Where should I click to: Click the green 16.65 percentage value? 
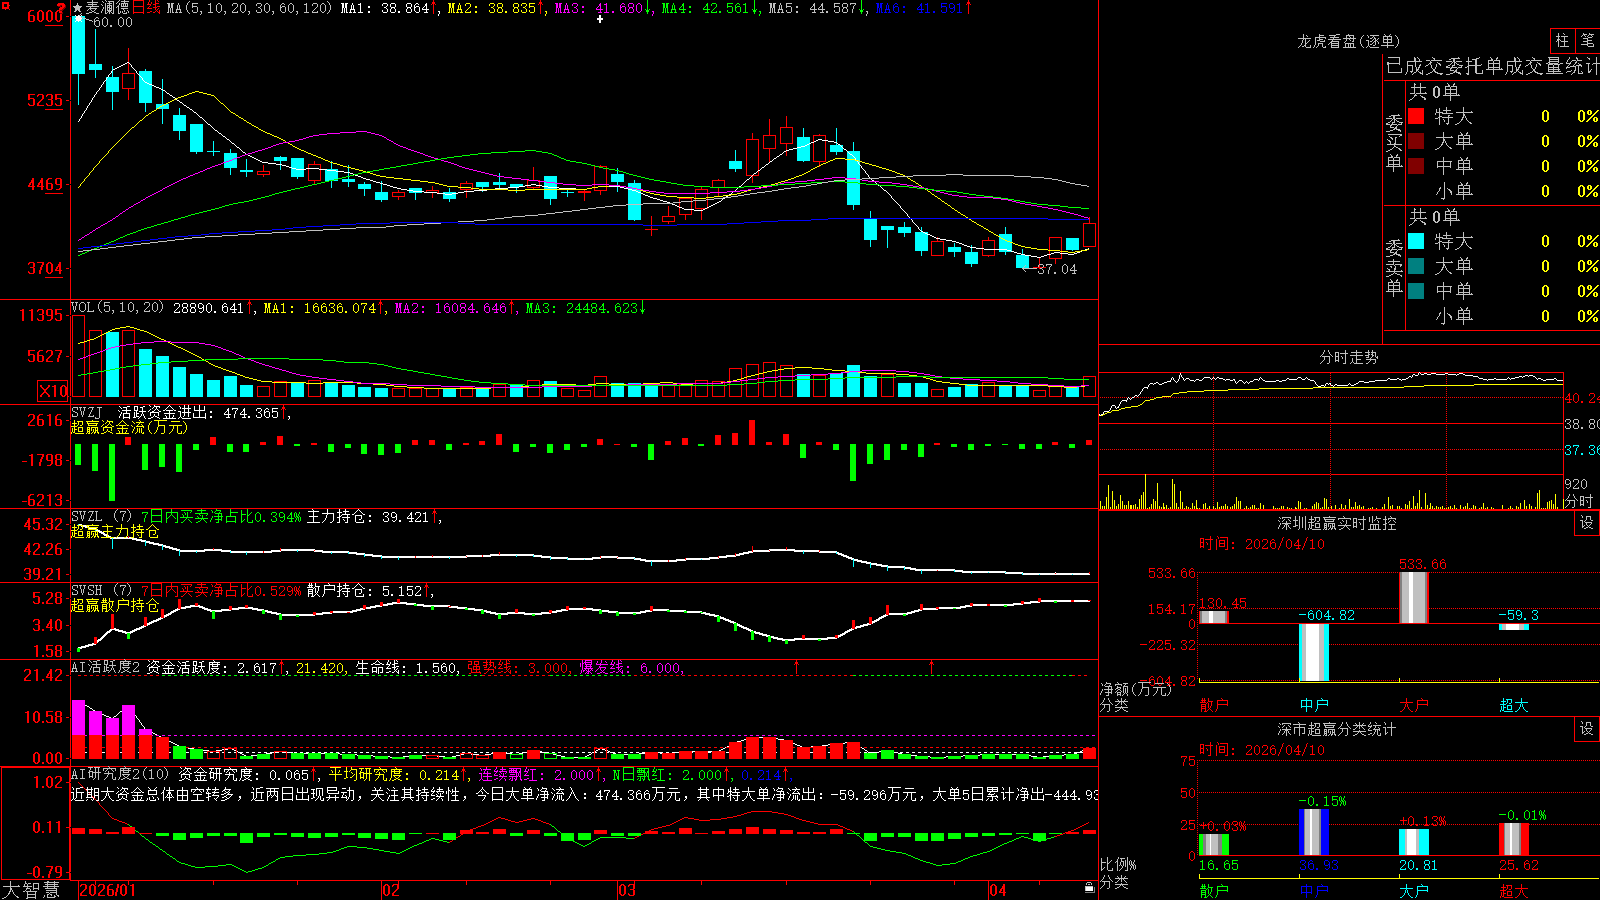[x=1219, y=865]
